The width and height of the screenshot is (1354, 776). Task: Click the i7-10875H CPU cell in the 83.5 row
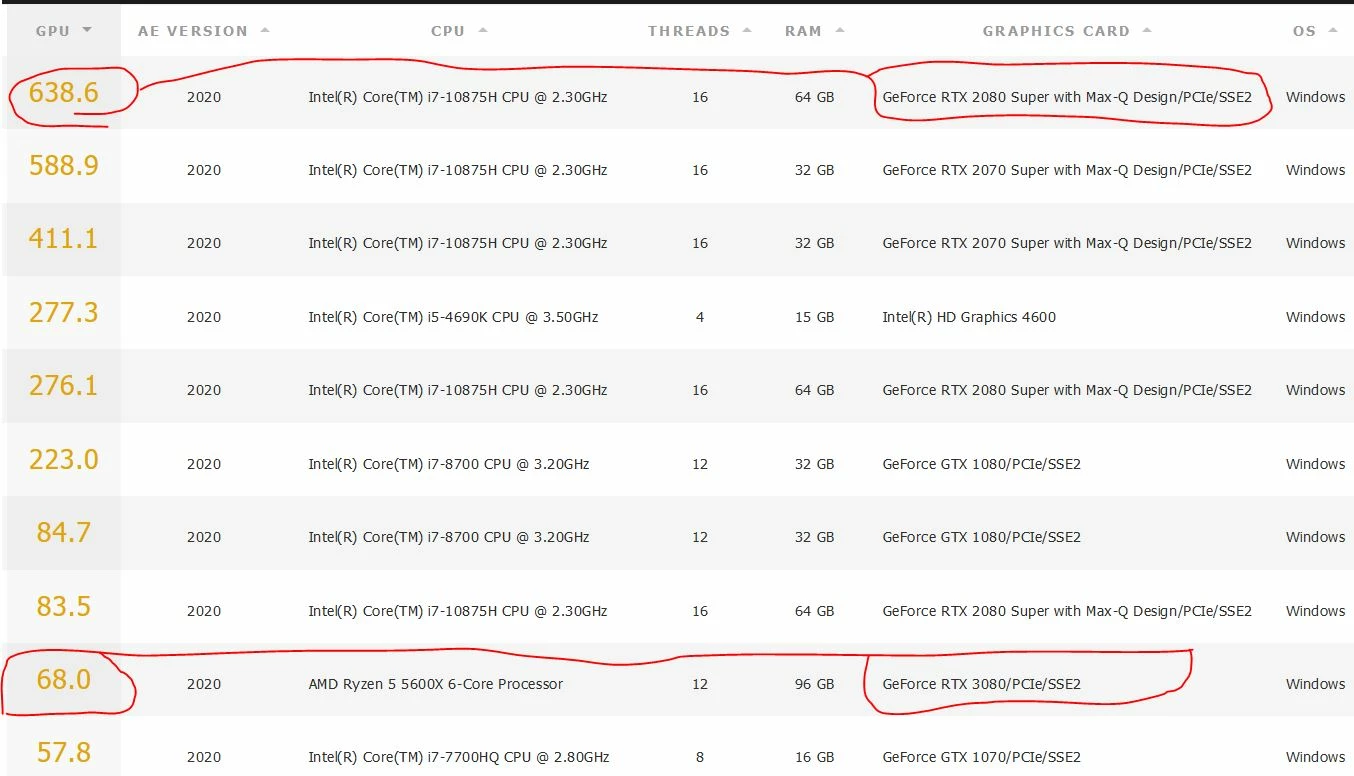458,611
